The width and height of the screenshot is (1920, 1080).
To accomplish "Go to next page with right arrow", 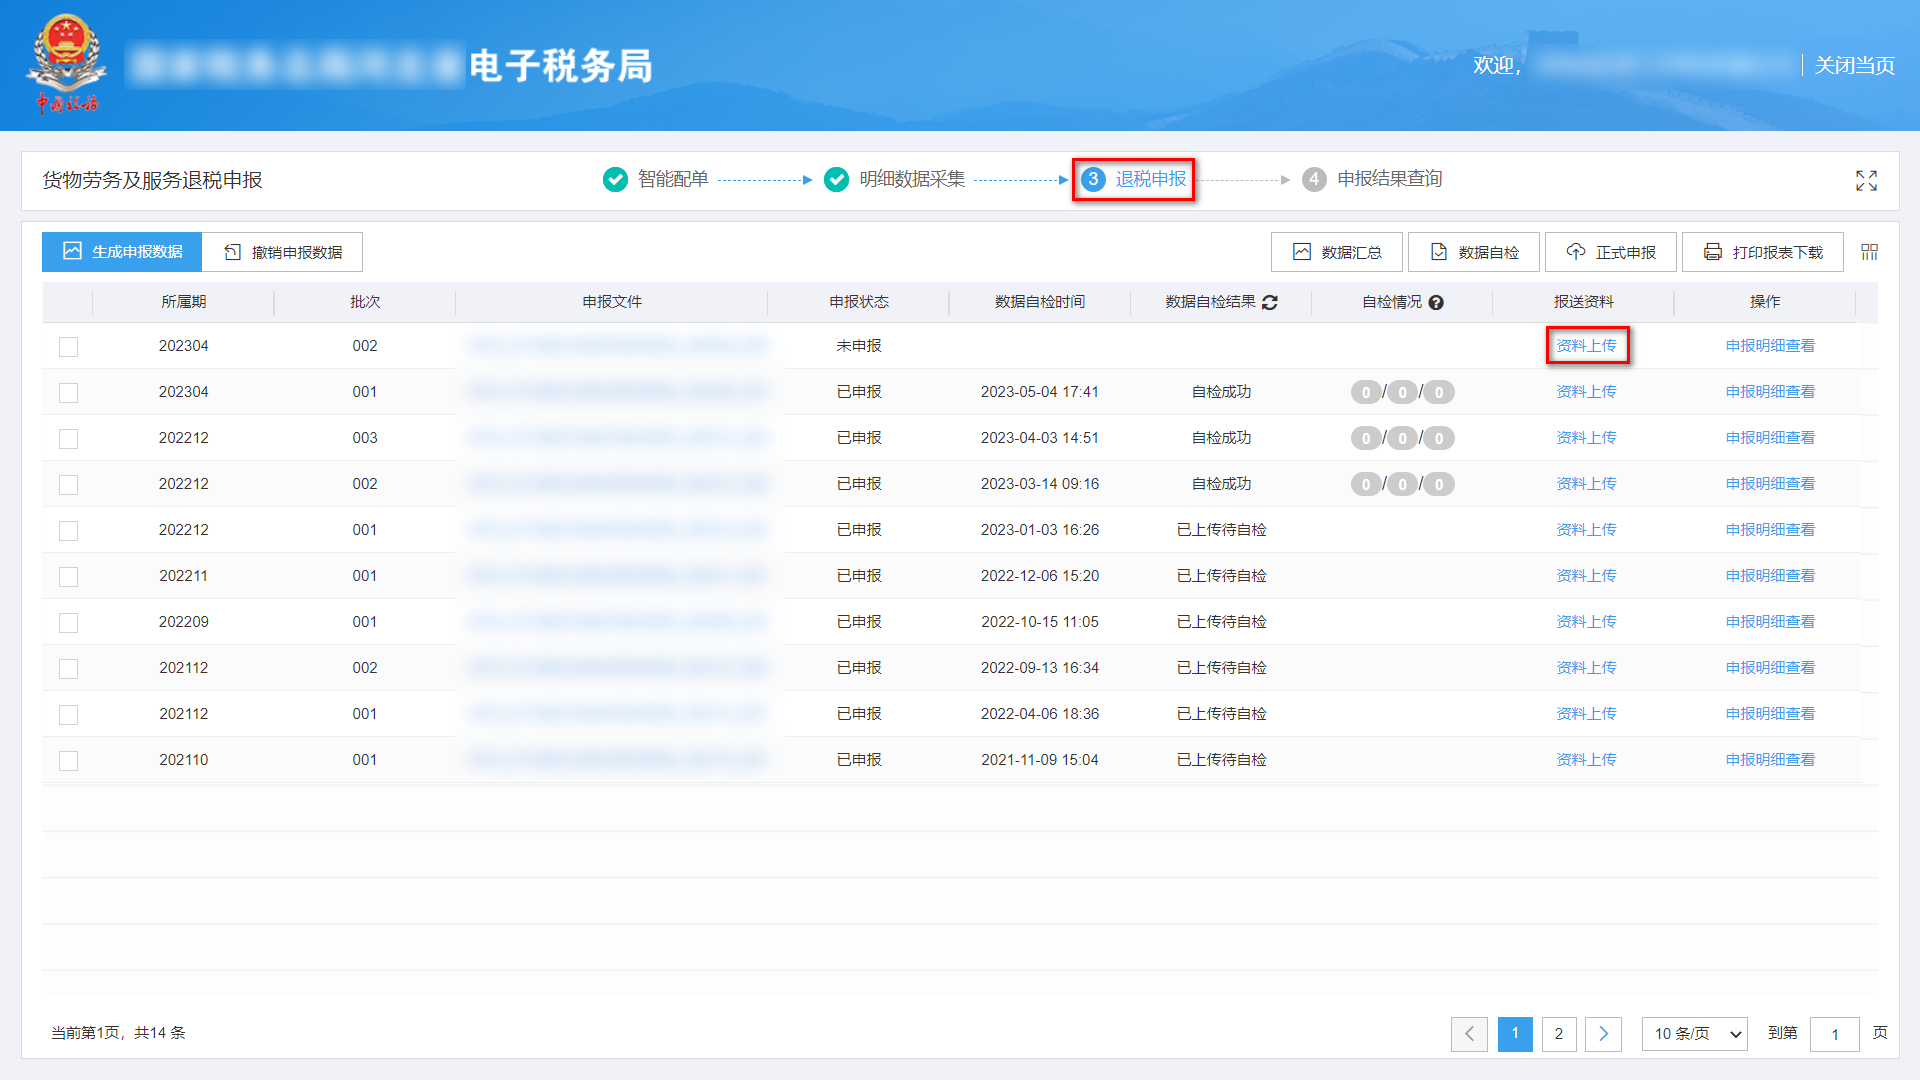I will [1604, 1034].
